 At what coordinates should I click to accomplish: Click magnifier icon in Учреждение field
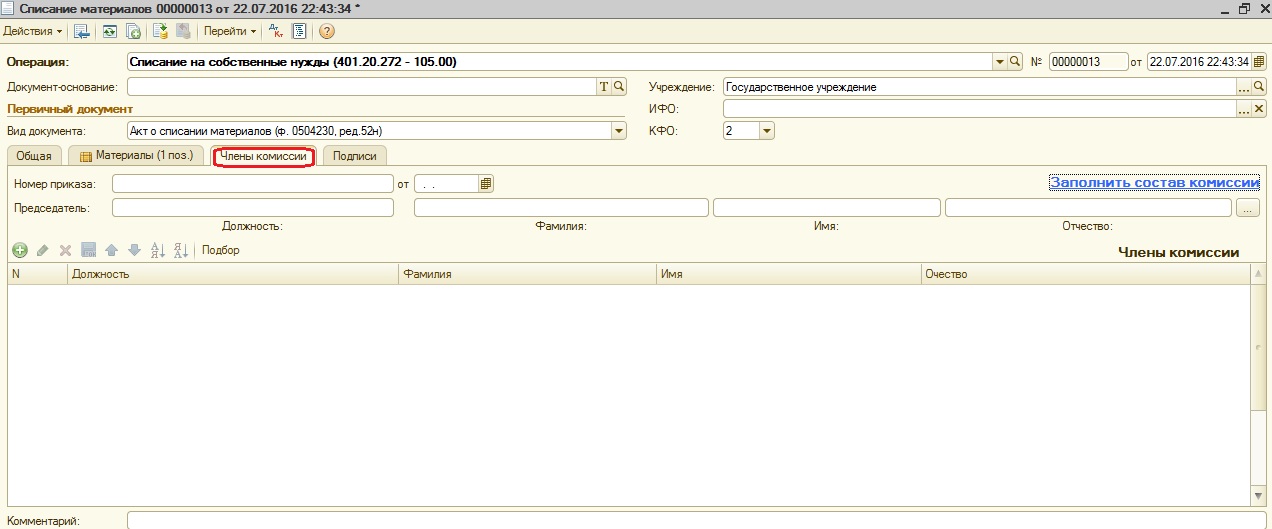[x=1259, y=87]
